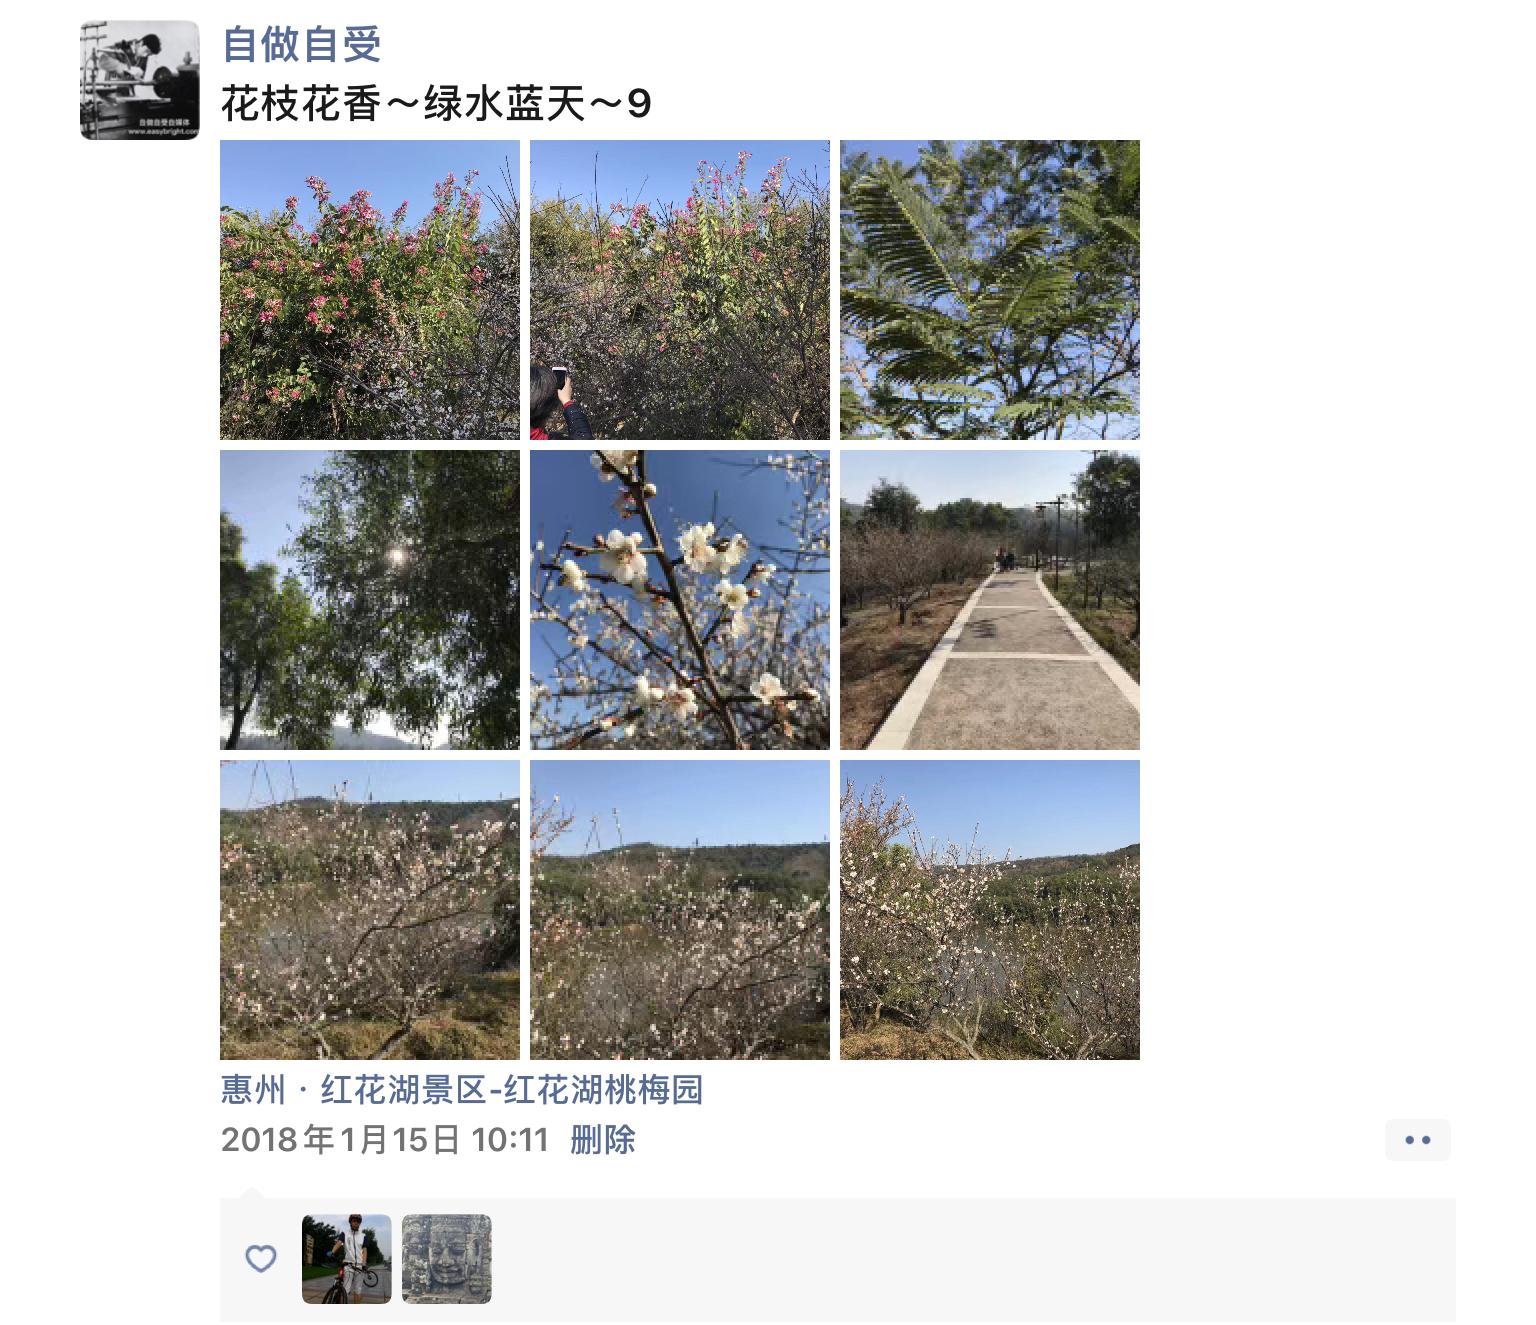
Task: View the cyclist liker's avatar
Action: 347,1259
